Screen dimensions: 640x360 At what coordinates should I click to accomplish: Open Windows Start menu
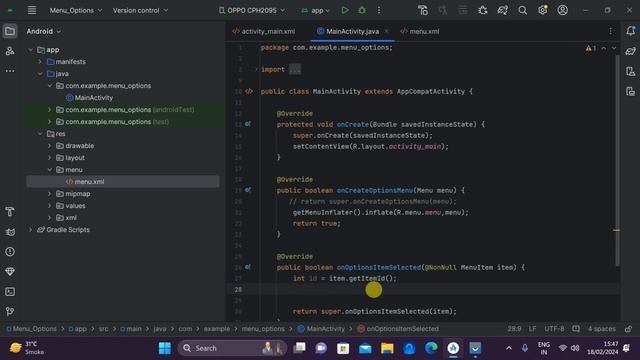point(165,348)
